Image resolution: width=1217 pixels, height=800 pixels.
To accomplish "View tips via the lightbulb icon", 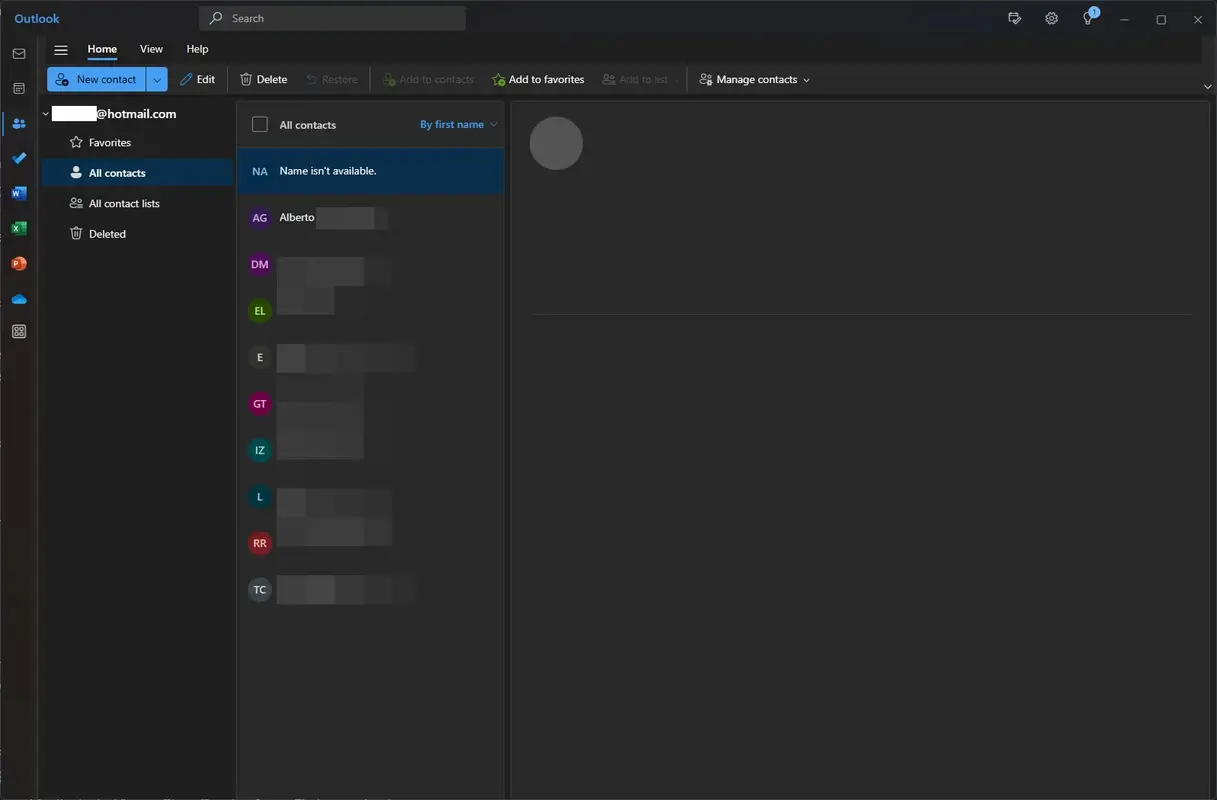I will [x=1087, y=18].
